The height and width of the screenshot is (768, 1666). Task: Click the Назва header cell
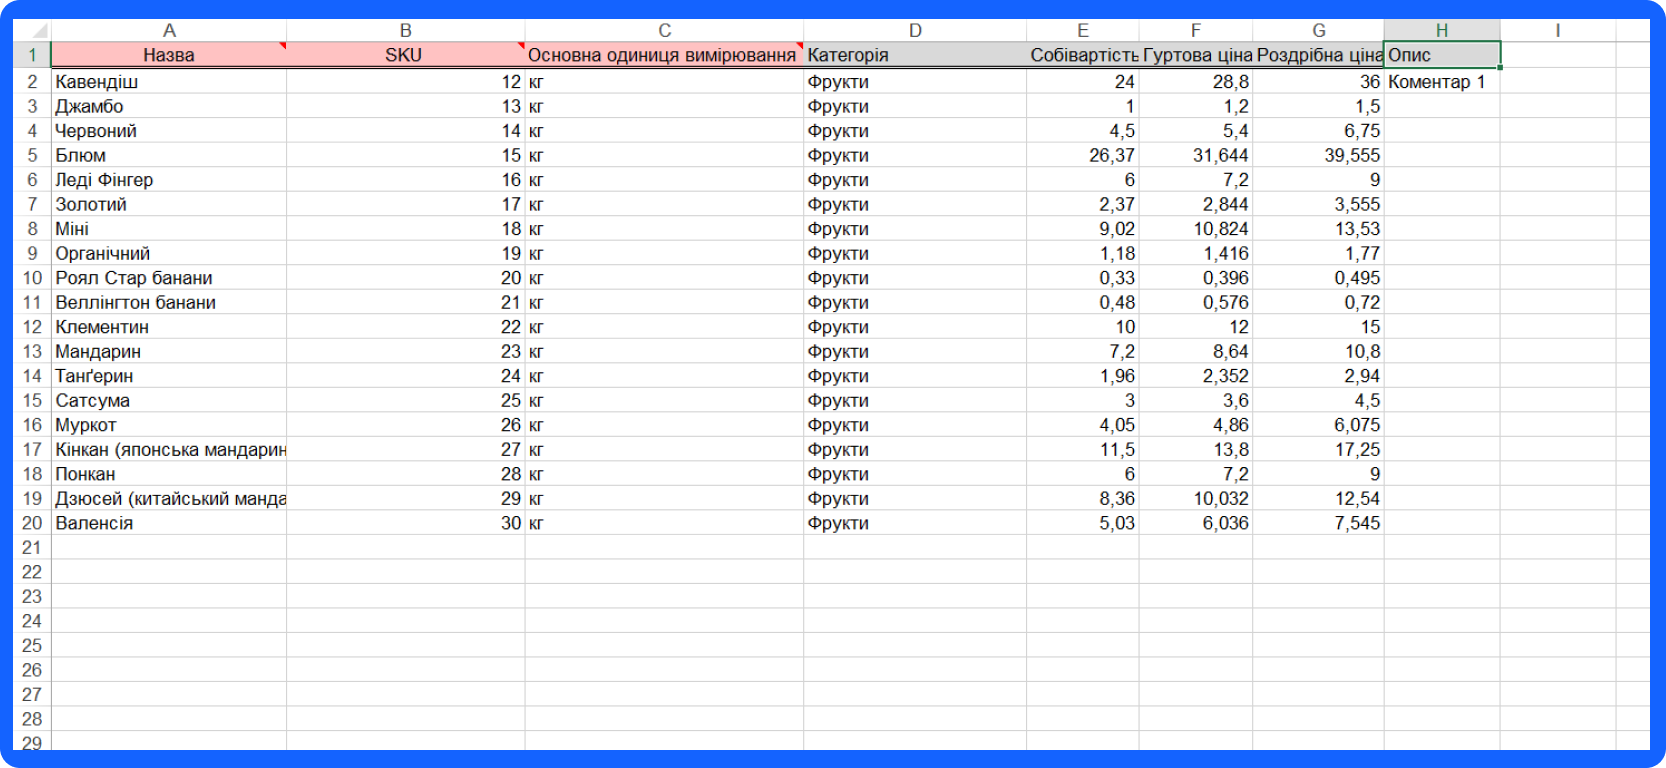pos(168,55)
